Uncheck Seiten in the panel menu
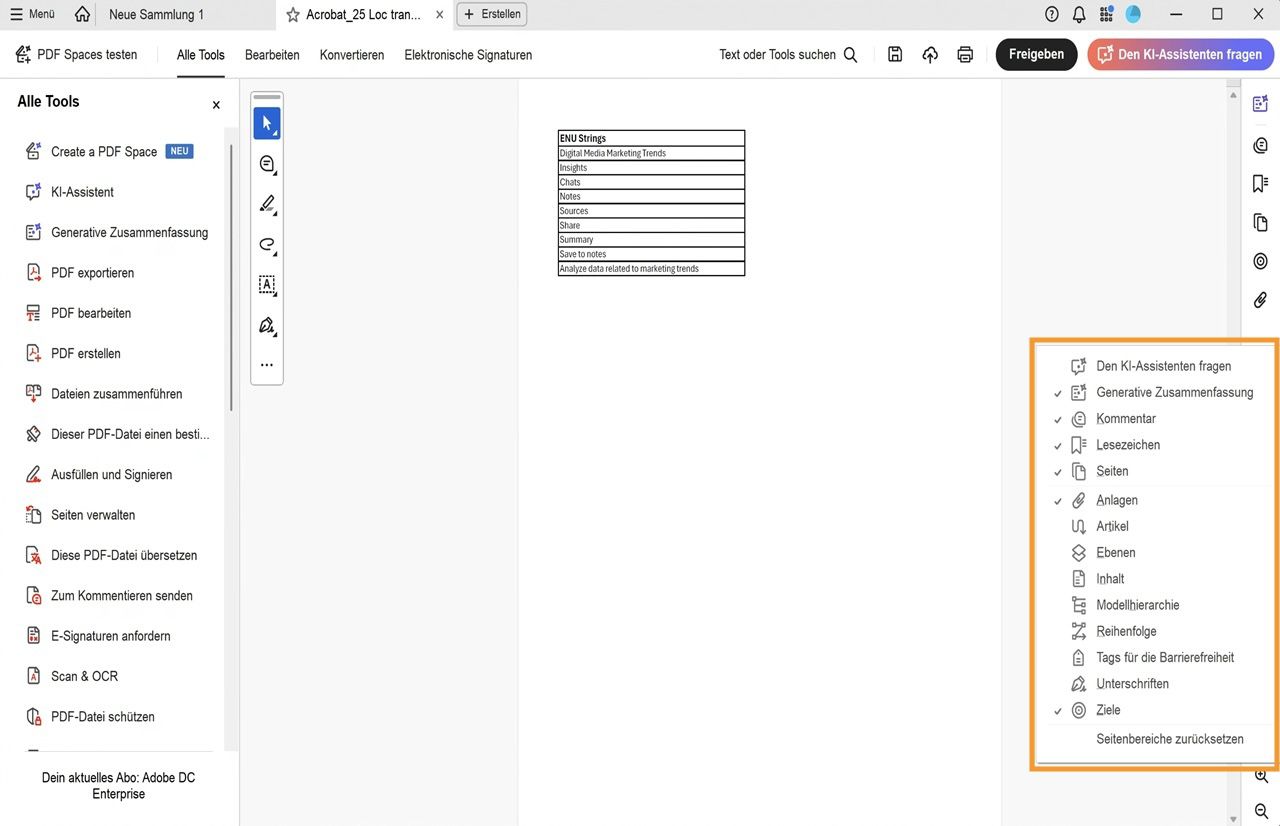This screenshot has width=1280, height=826. (x=1112, y=470)
